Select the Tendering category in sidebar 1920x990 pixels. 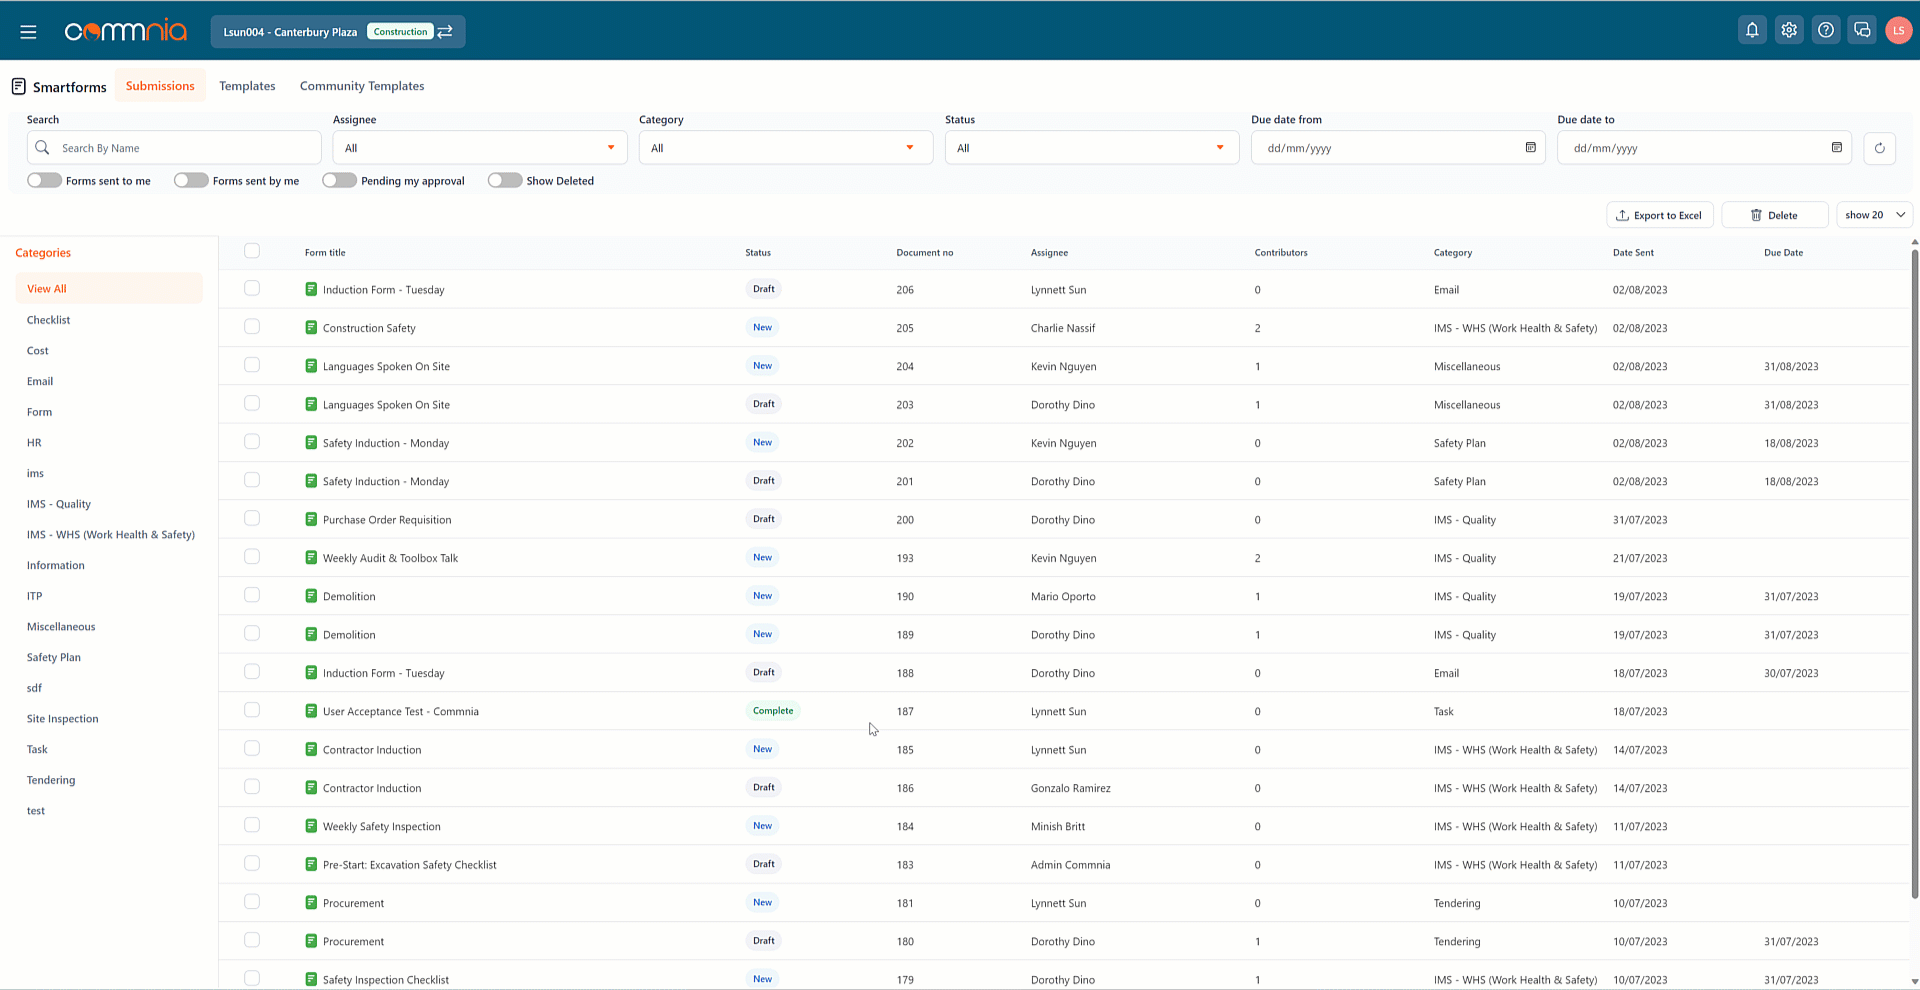pyautogui.click(x=51, y=780)
